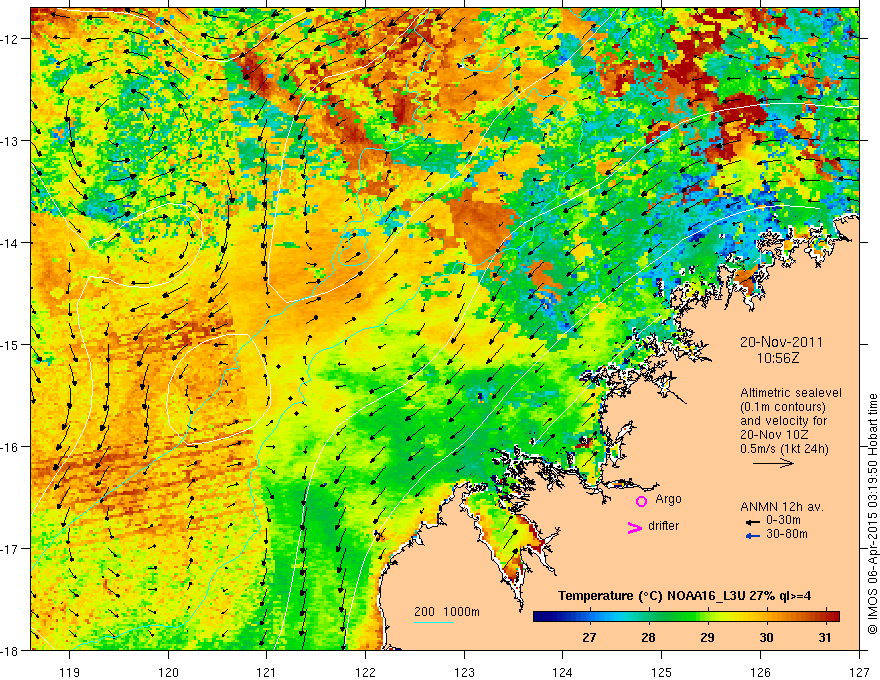Click the latitude axis label -12
The height and width of the screenshot is (680, 880).
[10, 39]
